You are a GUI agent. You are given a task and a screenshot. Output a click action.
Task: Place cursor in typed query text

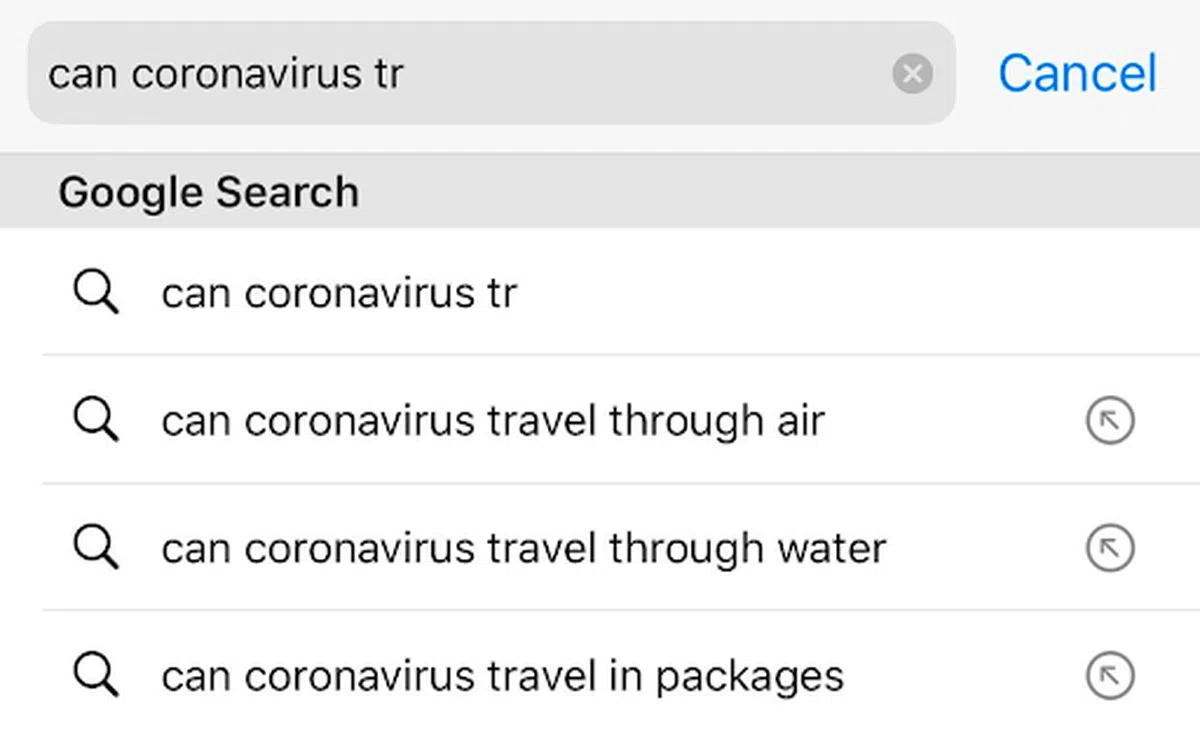click(225, 74)
